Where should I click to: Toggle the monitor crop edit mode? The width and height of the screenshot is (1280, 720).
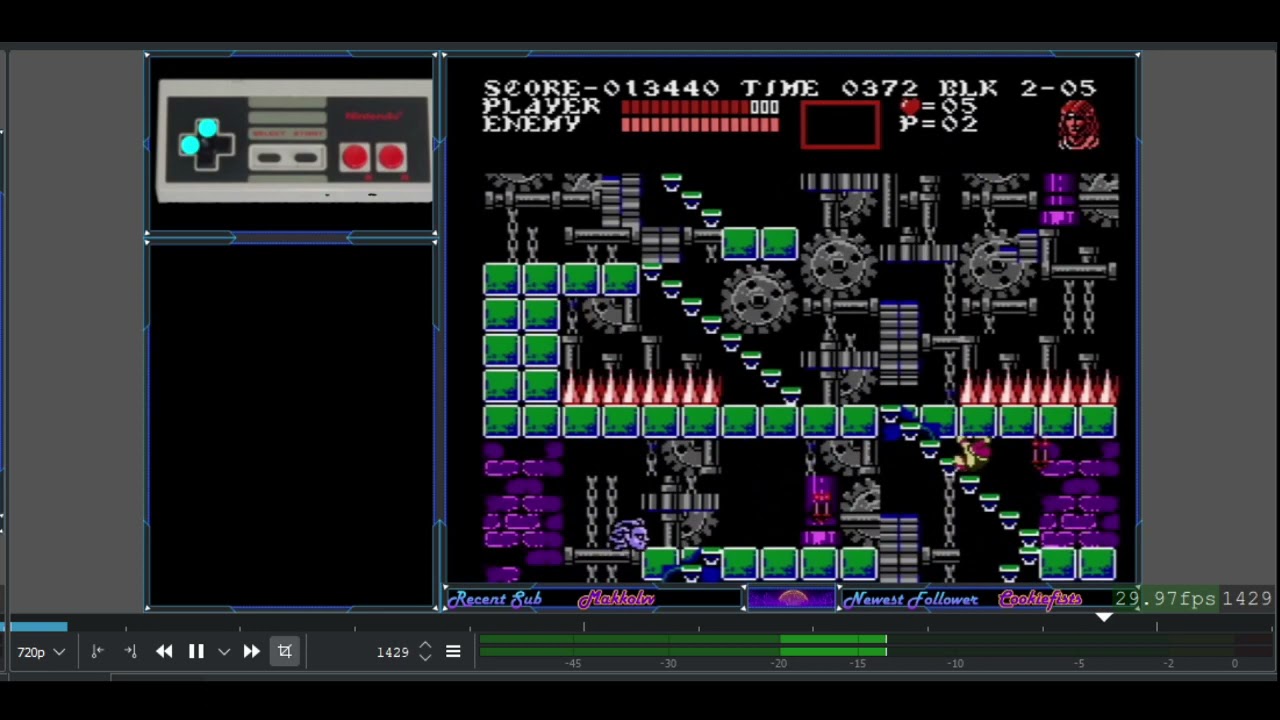tap(285, 652)
